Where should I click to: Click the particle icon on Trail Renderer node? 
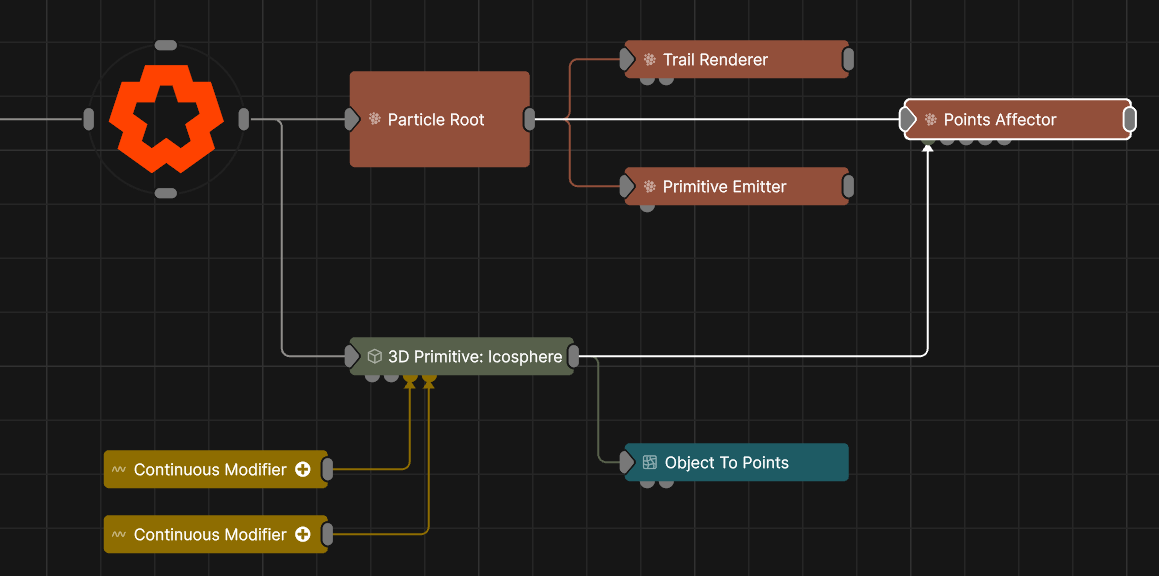point(650,60)
